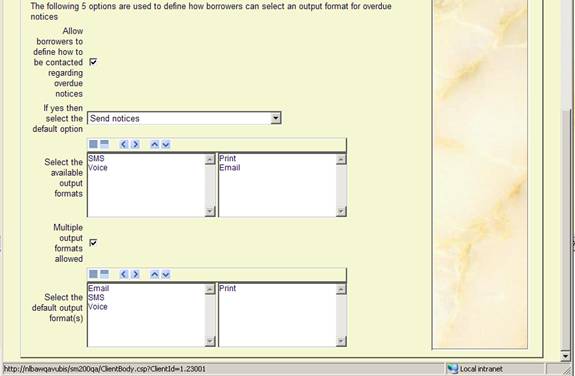Toggle multiple output formats allowed checkbox

(93, 242)
